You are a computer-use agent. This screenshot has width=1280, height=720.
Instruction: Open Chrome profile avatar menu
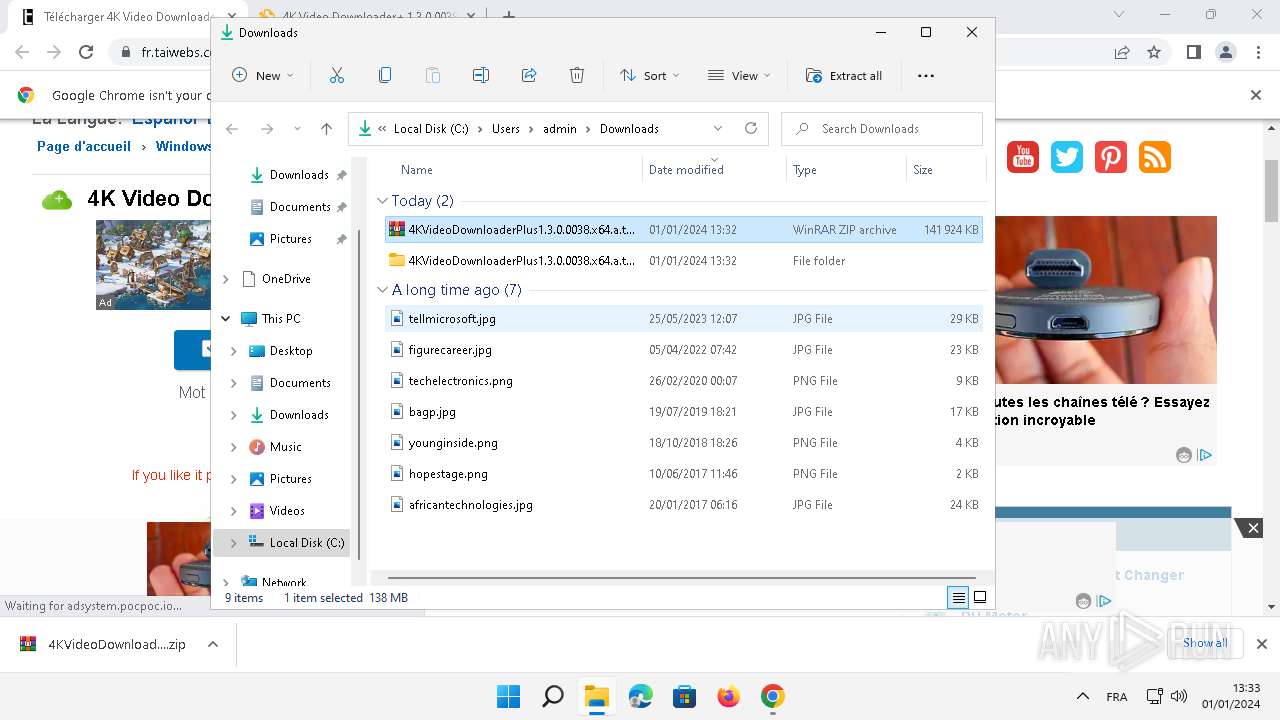coord(1226,52)
